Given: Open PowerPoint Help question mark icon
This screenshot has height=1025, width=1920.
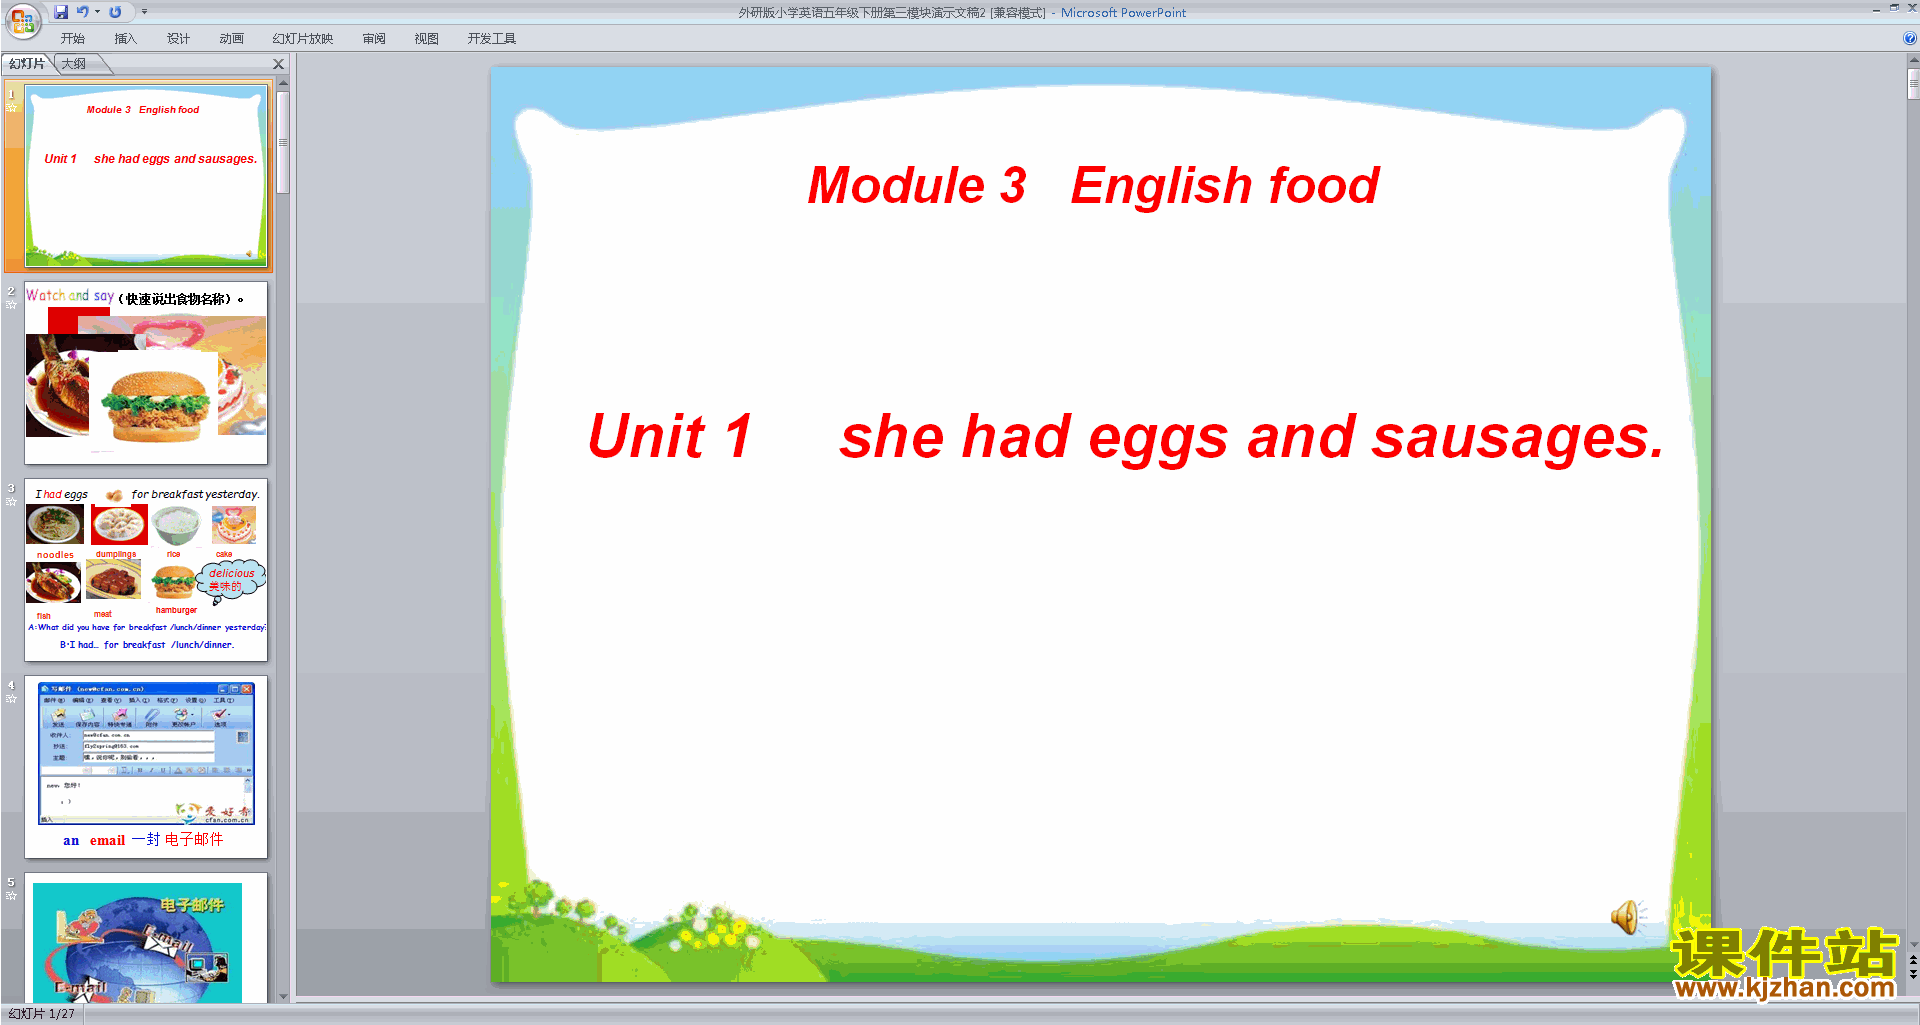Looking at the screenshot, I should (x=1910, y=38).
